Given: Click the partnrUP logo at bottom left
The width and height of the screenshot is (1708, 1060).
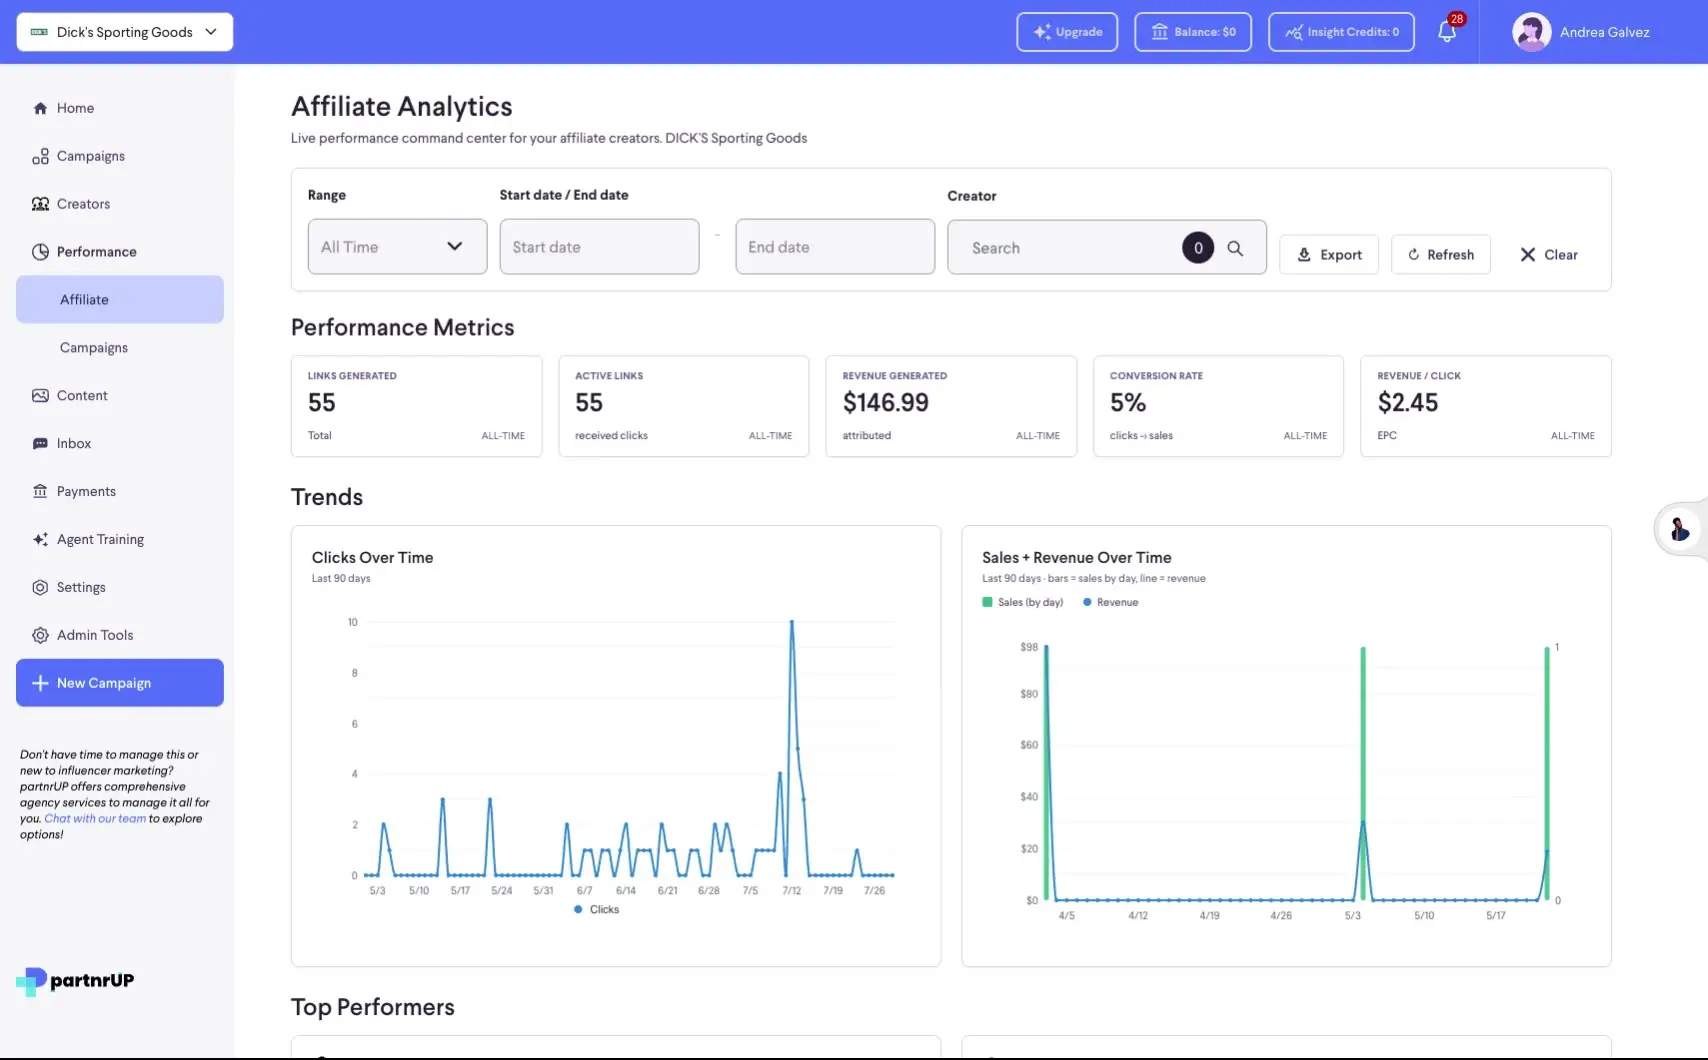Looking at the screenshot, I should [x=75, y=981].
